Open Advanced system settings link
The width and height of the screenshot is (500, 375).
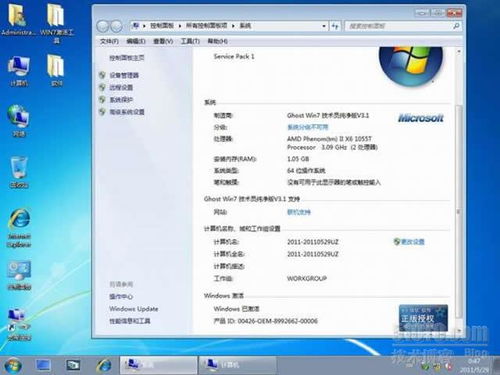(x=127, y=112)
